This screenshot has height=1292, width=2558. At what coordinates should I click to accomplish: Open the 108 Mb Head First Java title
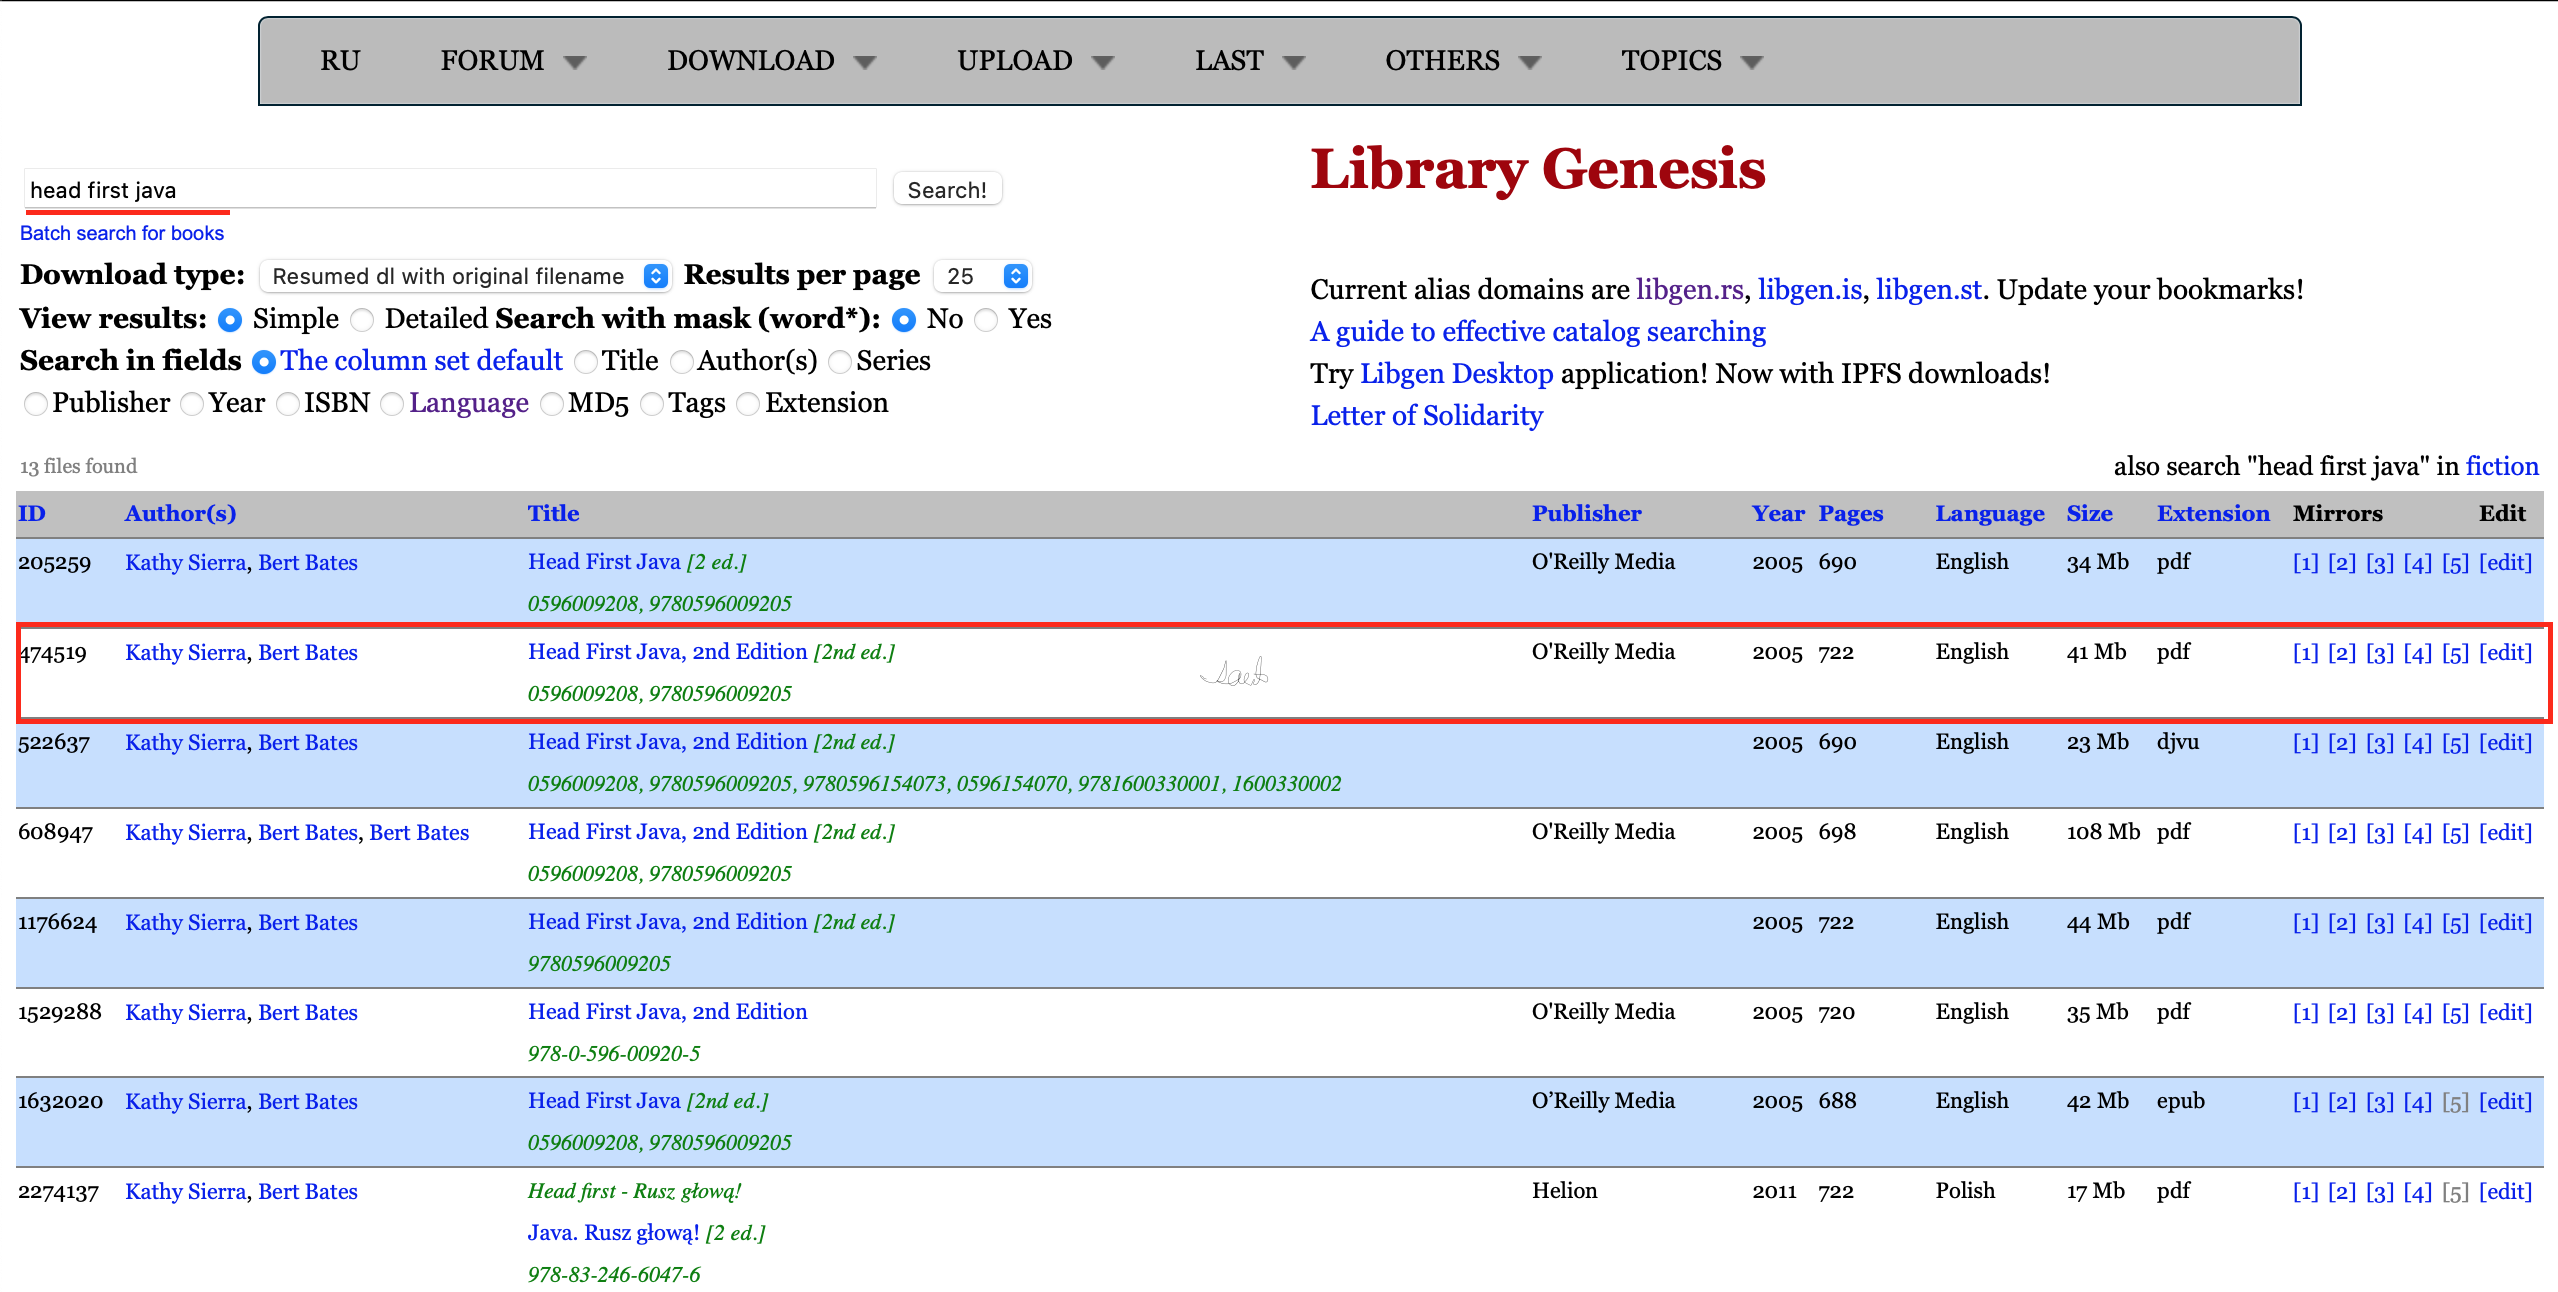667,832
